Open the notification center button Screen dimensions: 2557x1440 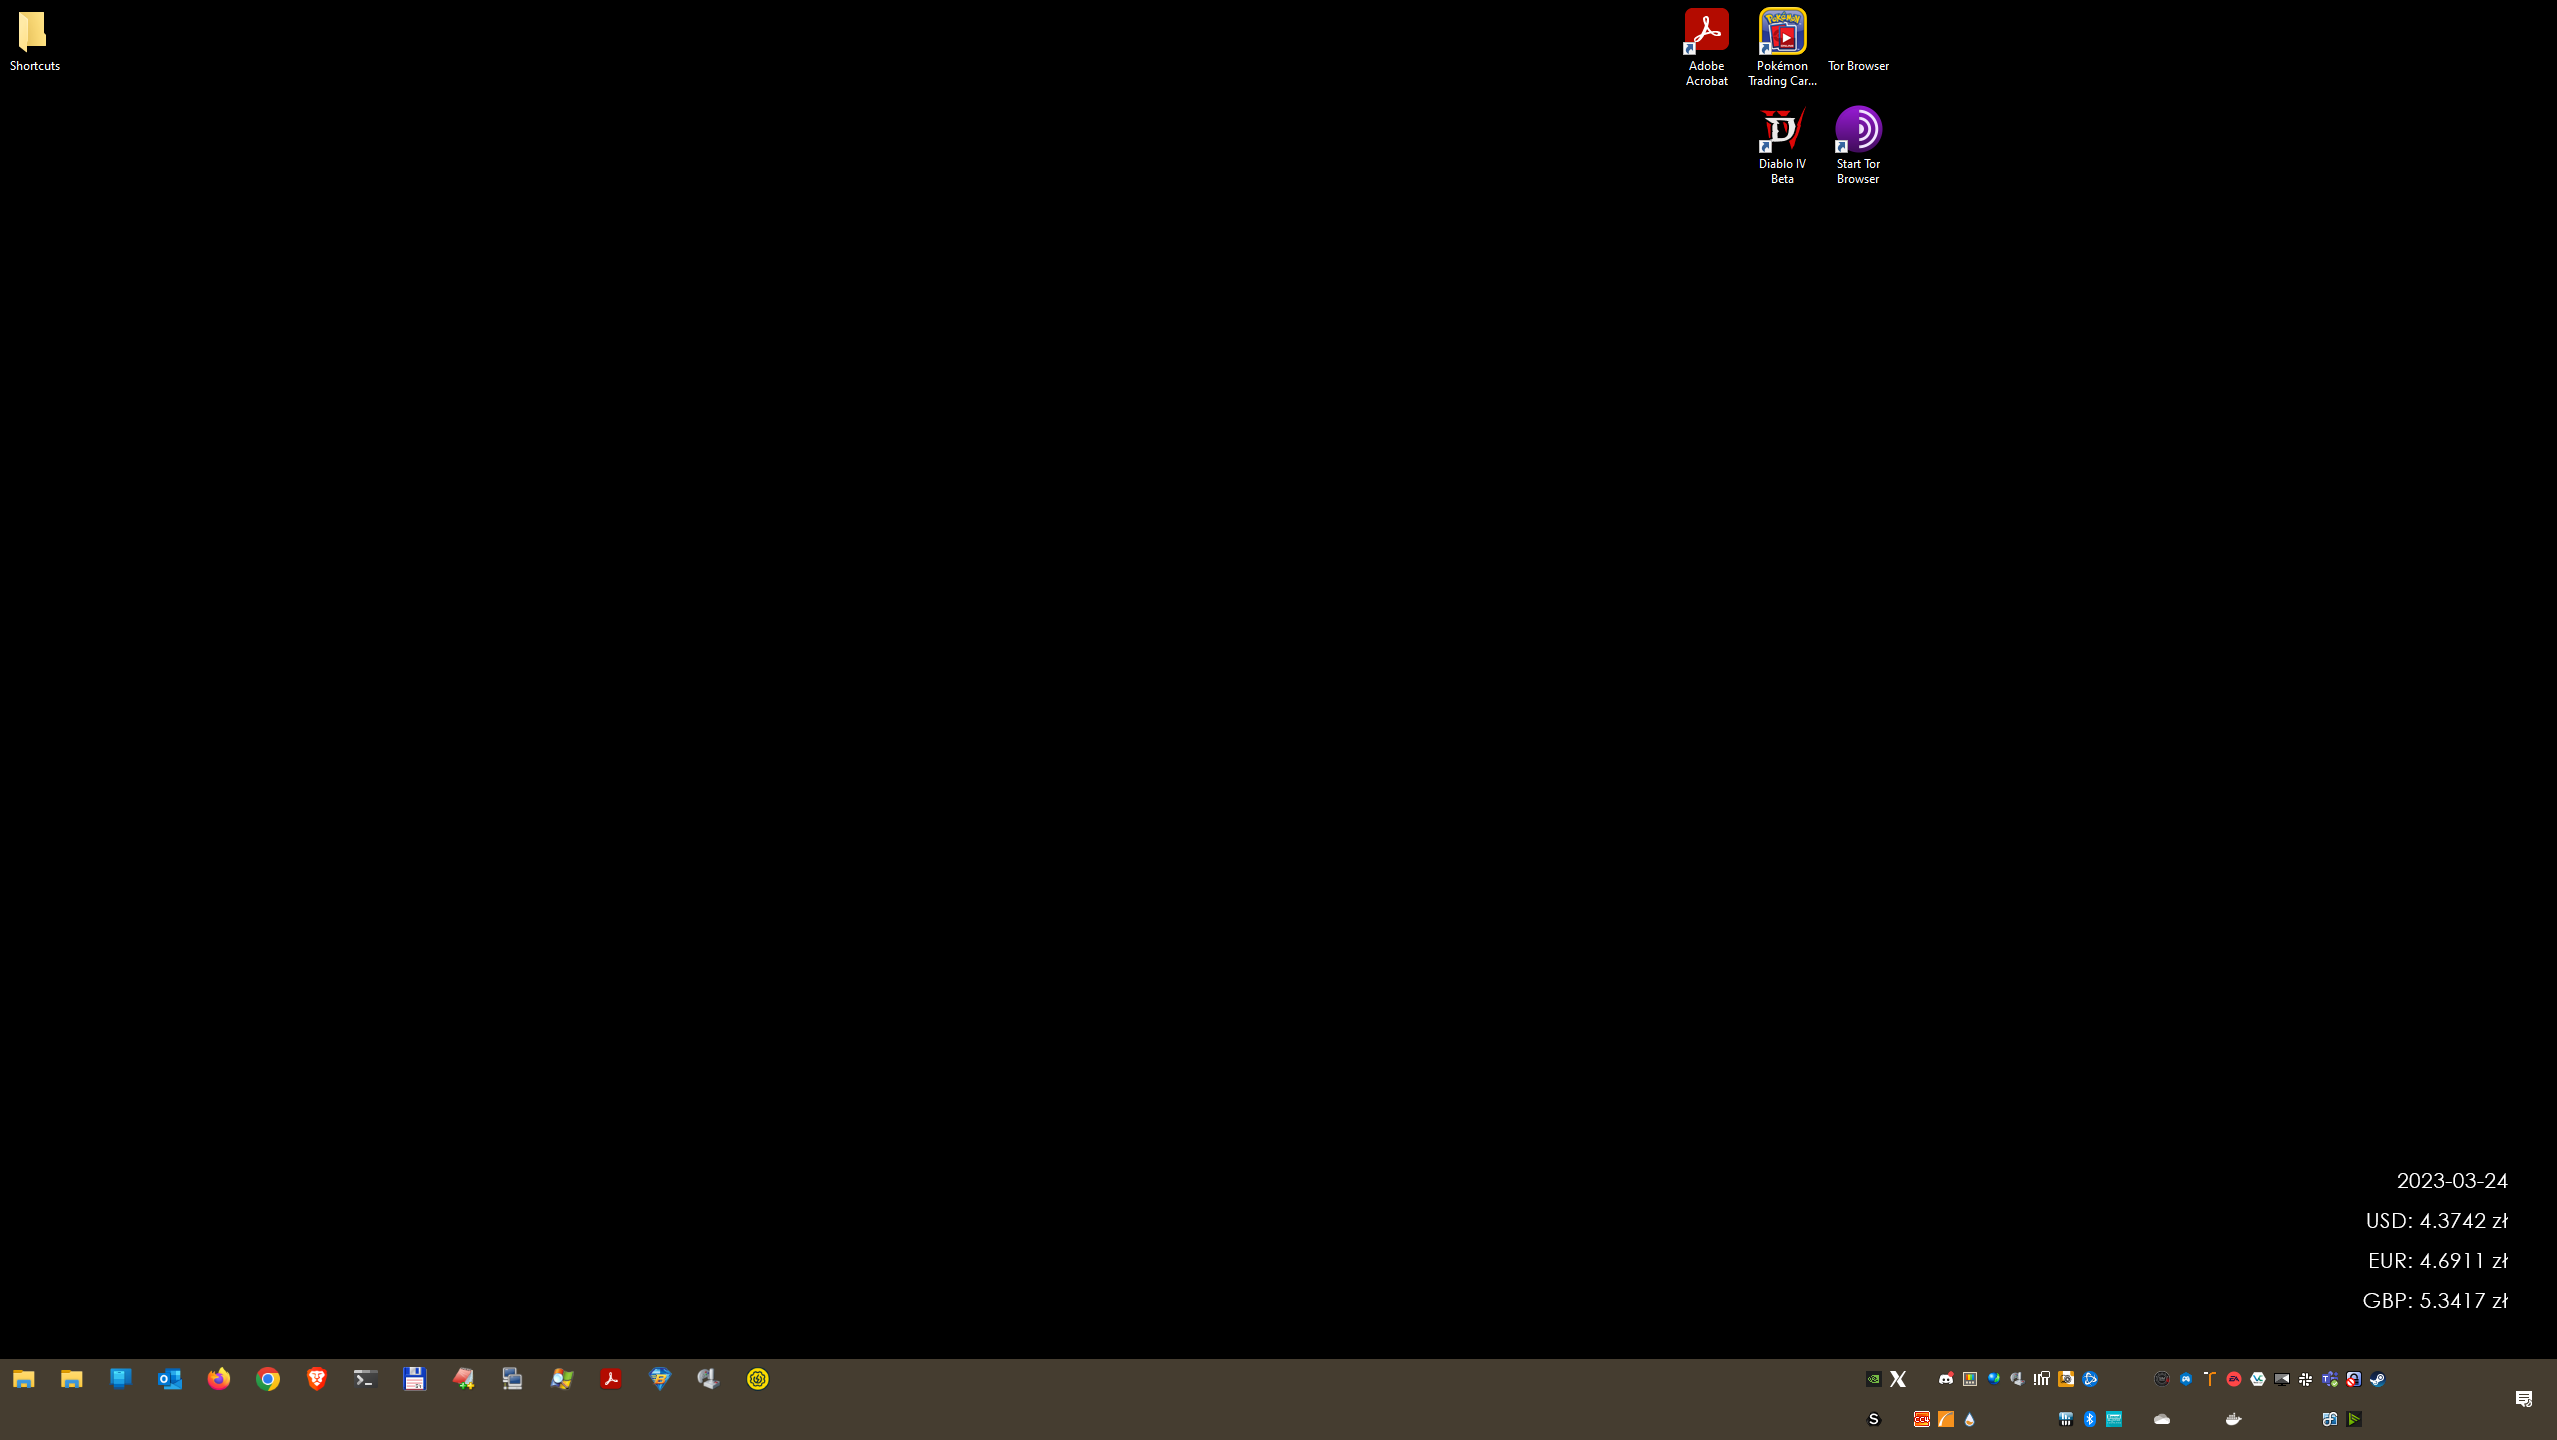click(x=2523, y=1399)
